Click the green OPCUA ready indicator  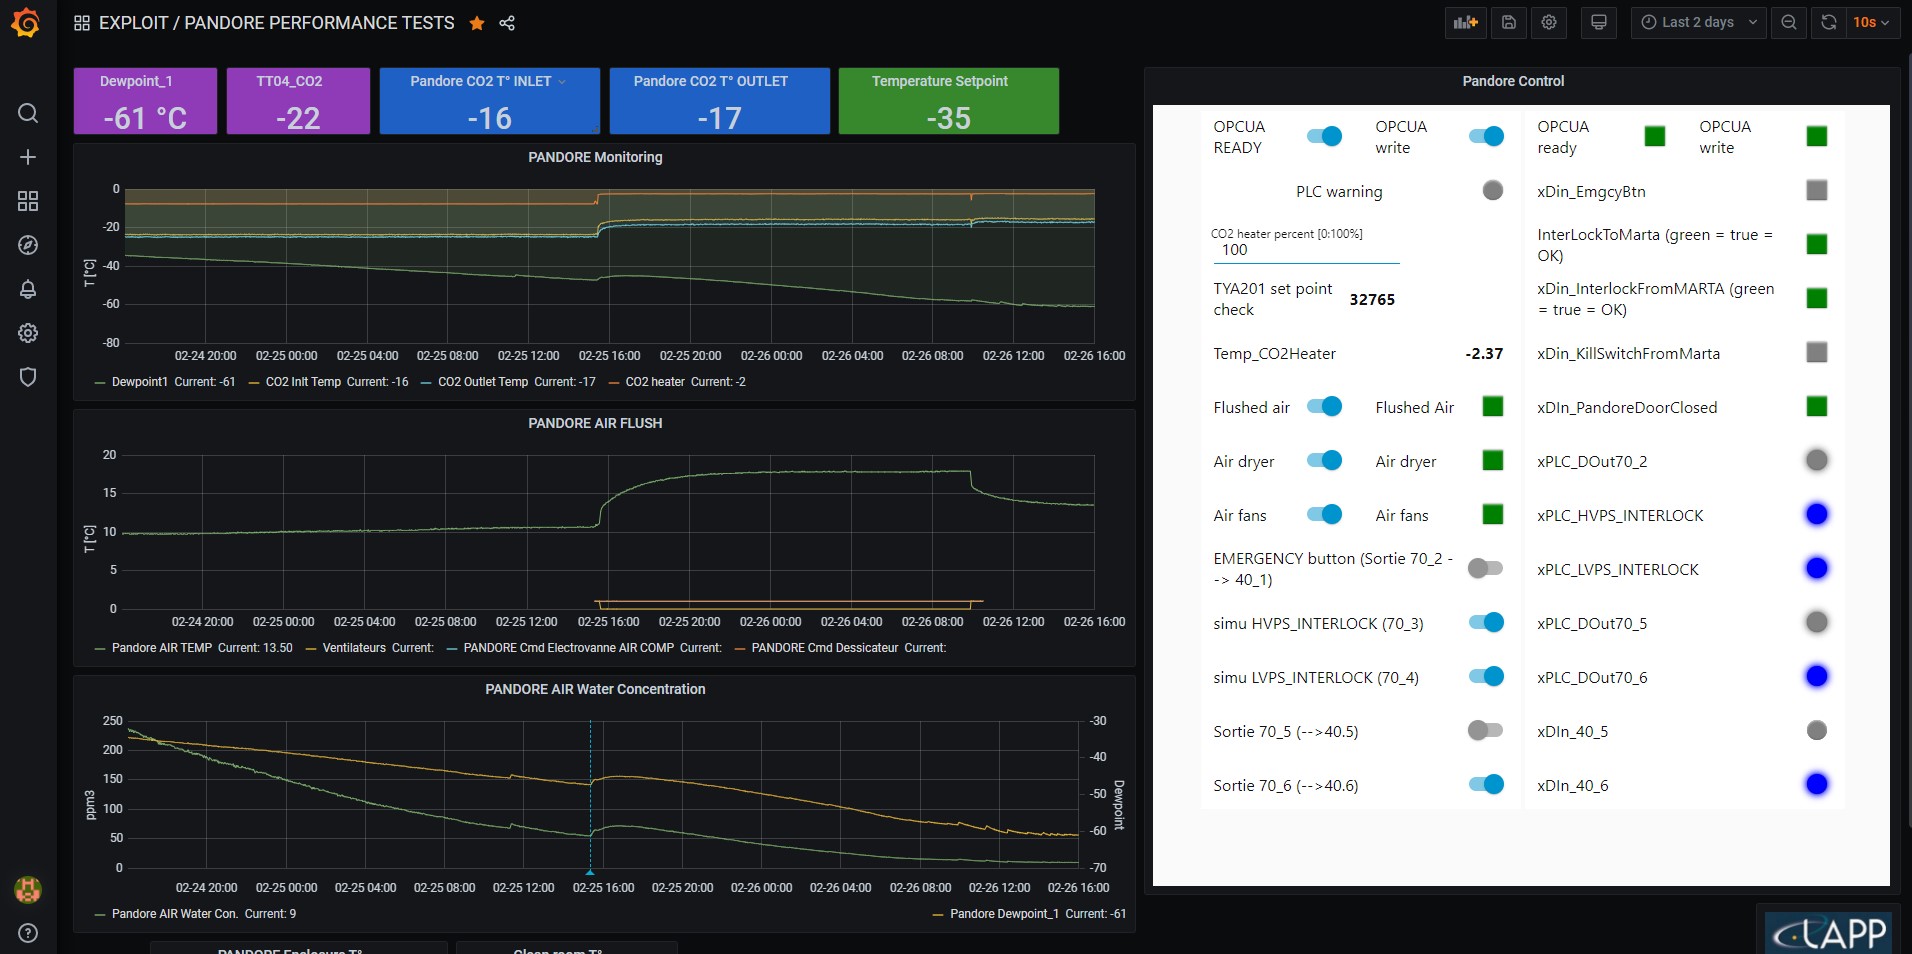pos(1655,136)
